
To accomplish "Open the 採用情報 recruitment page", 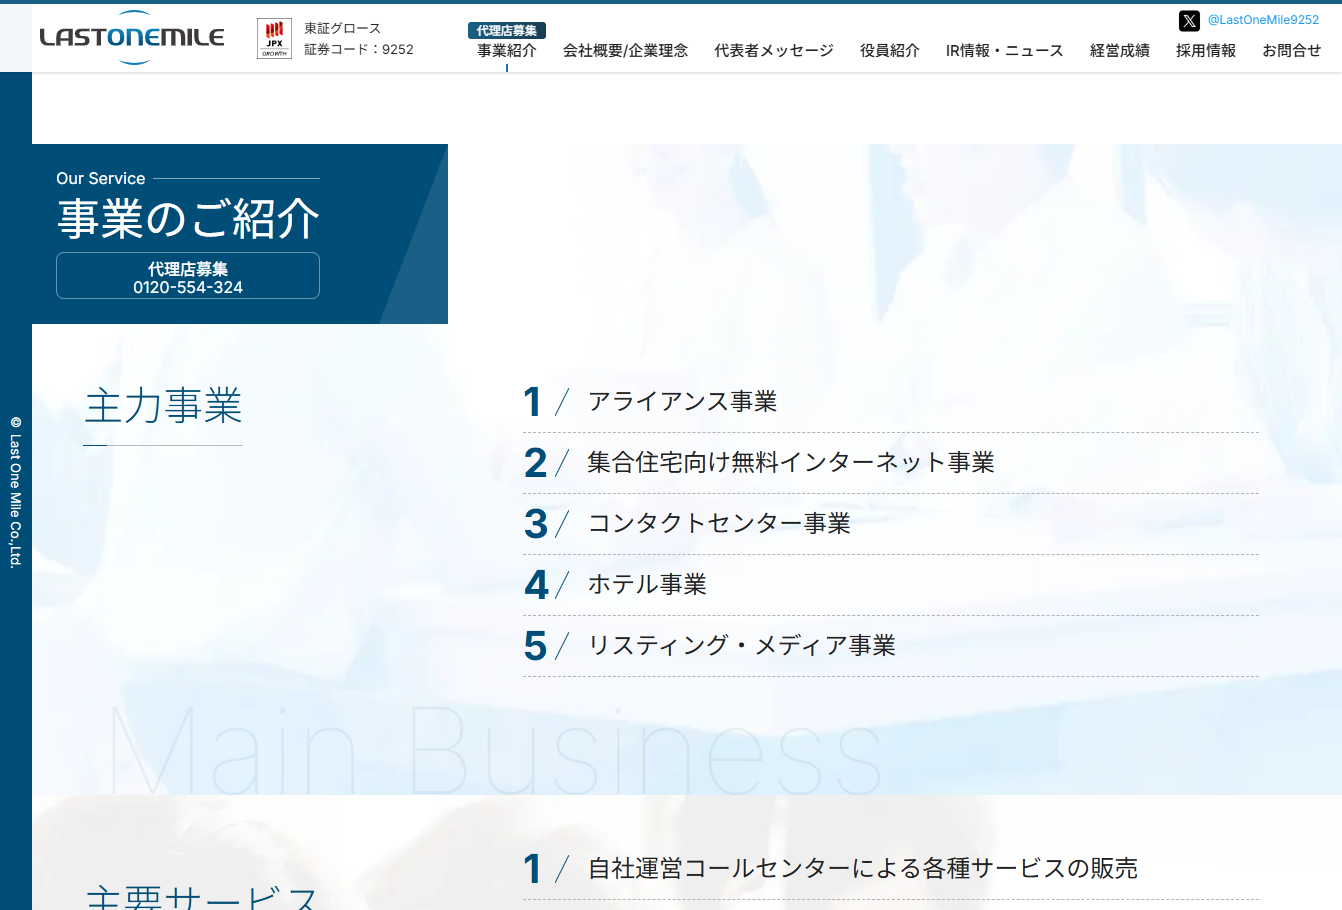I will 1205,50.
